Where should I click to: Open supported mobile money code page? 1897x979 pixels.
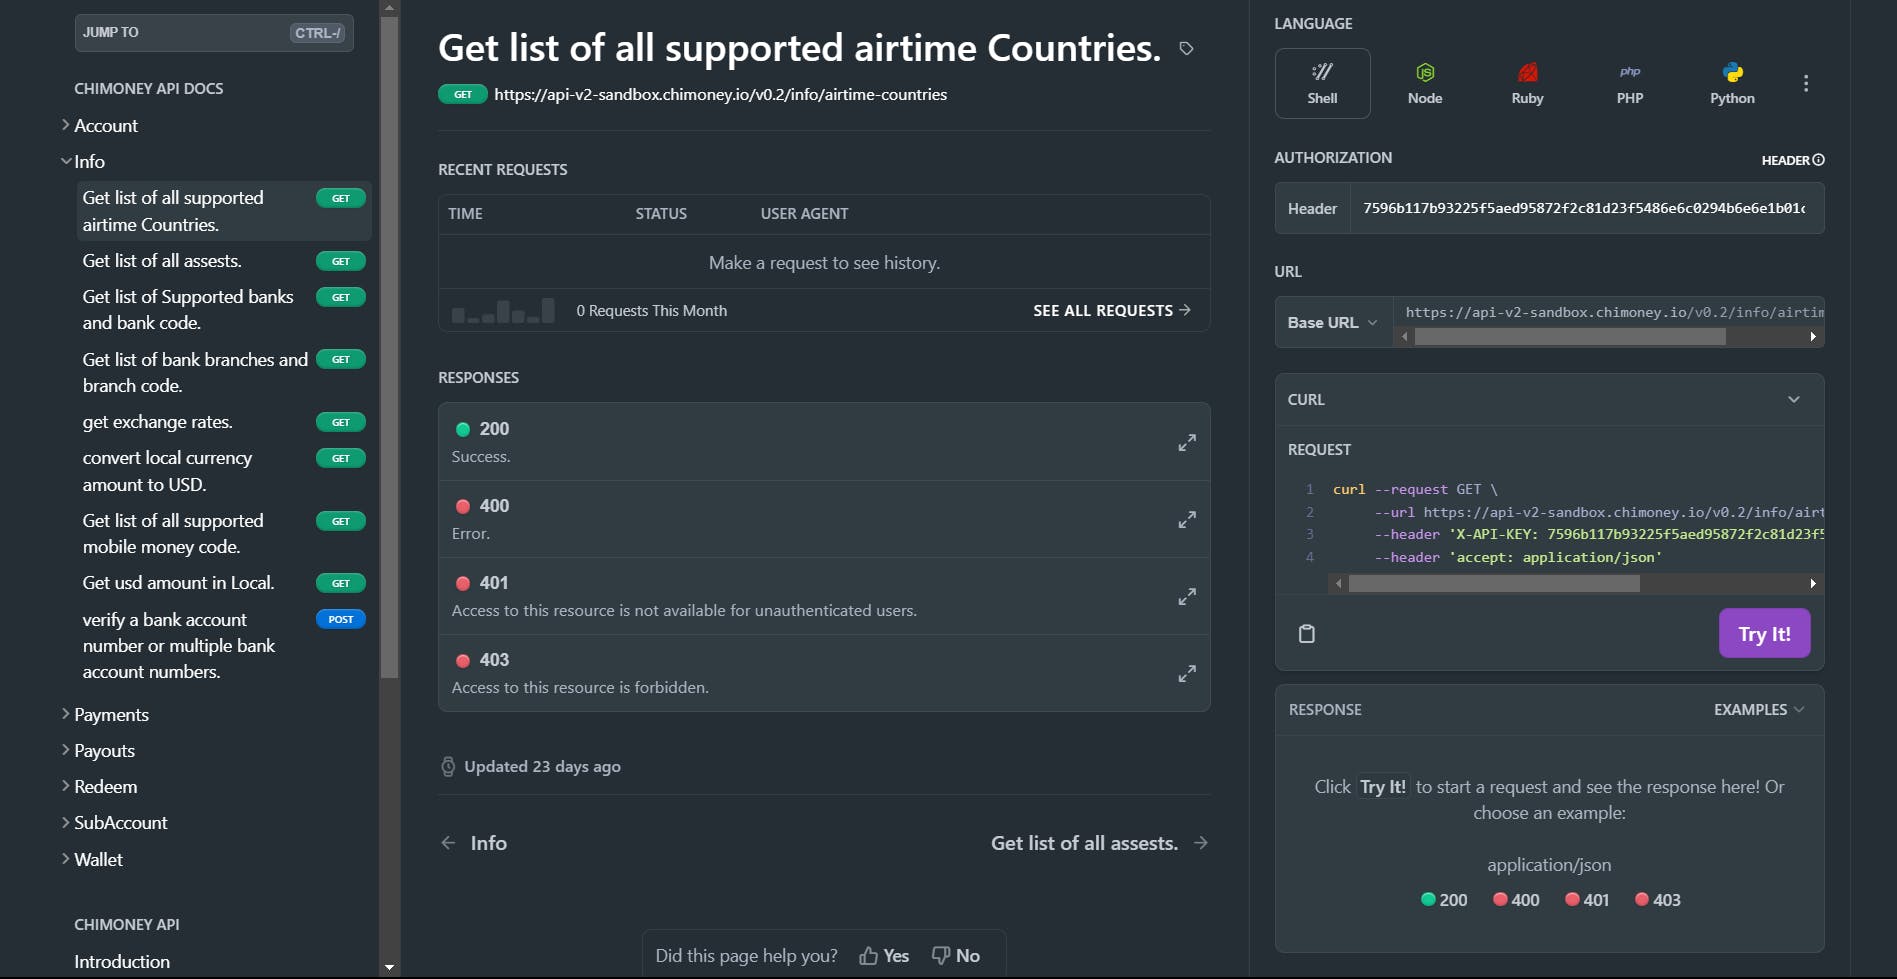pyautogui.click(x=223, y=533)
